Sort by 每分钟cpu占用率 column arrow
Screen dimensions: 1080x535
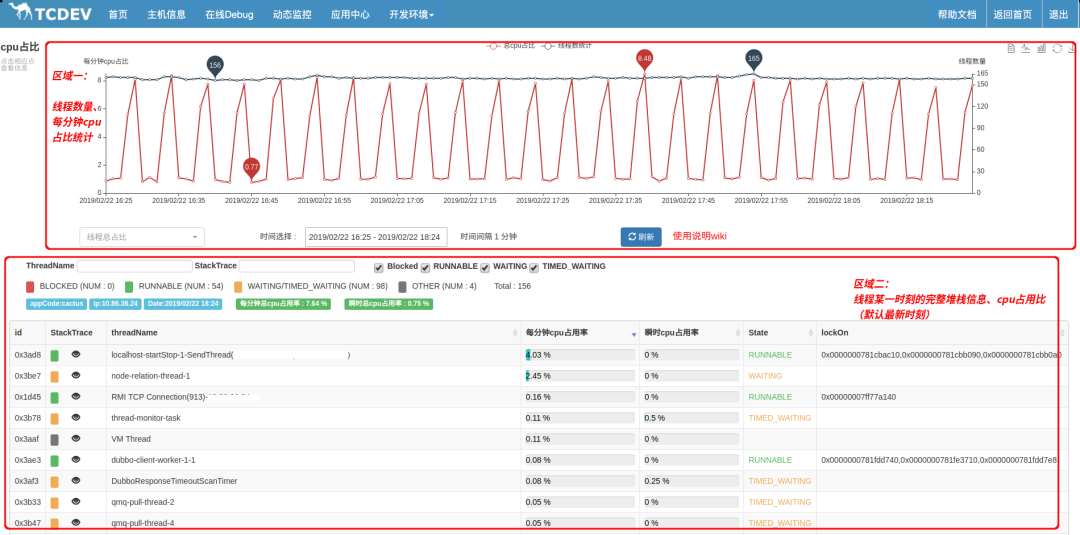[x=634, y=333]
